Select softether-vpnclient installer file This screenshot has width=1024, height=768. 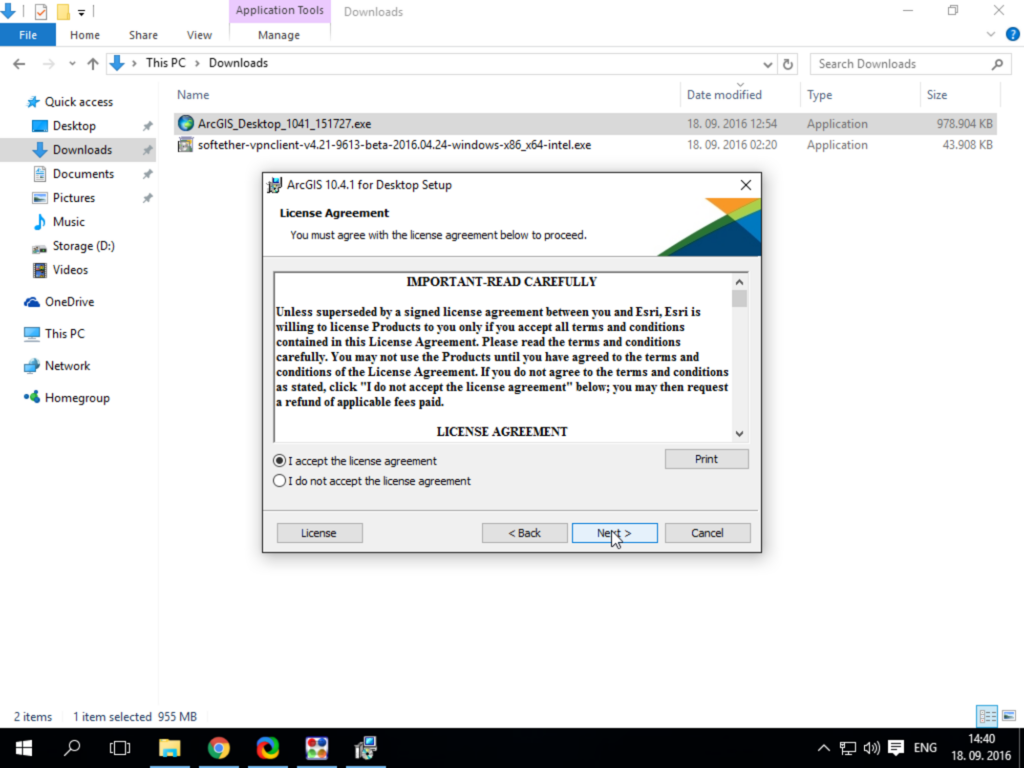(x=585, y=145)
